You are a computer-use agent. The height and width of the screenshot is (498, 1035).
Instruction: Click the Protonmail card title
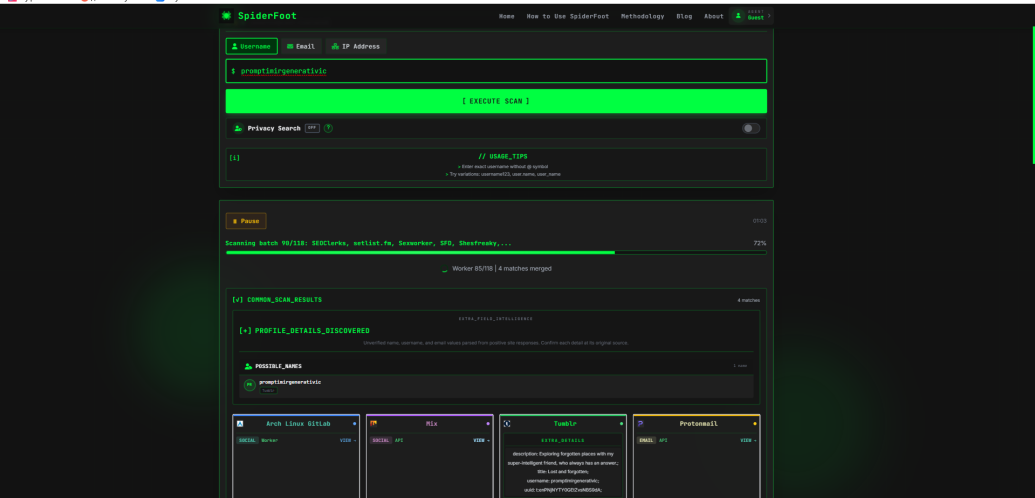[698, 424]
